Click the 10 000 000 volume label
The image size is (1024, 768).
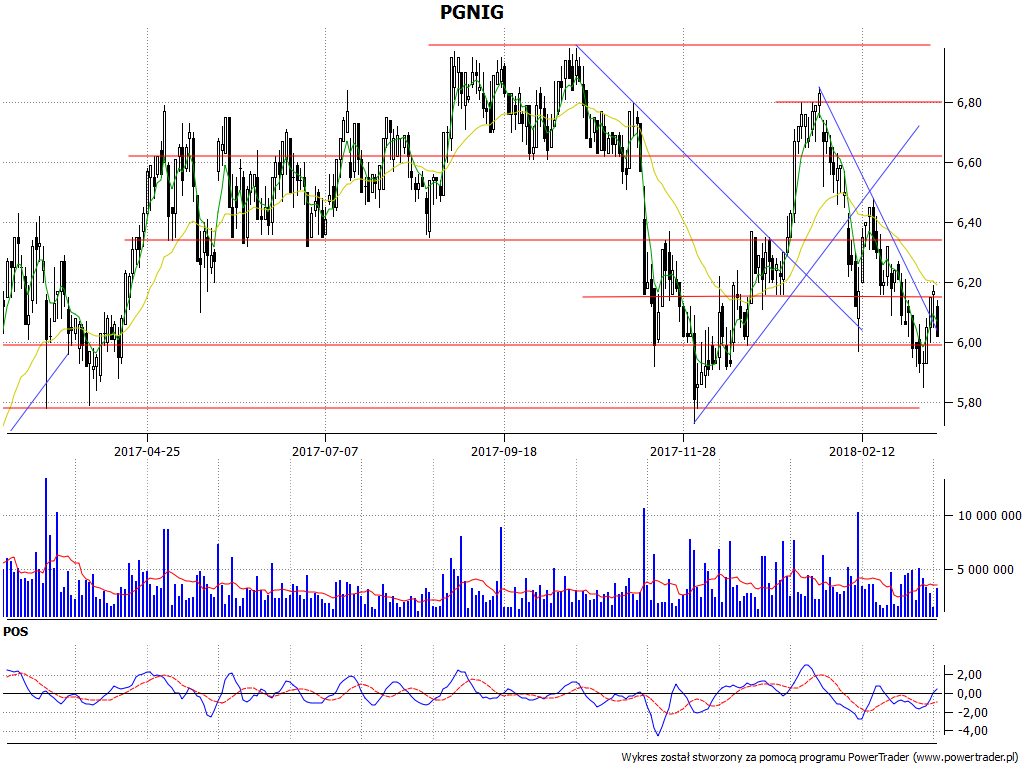click(x=989, y=517)
